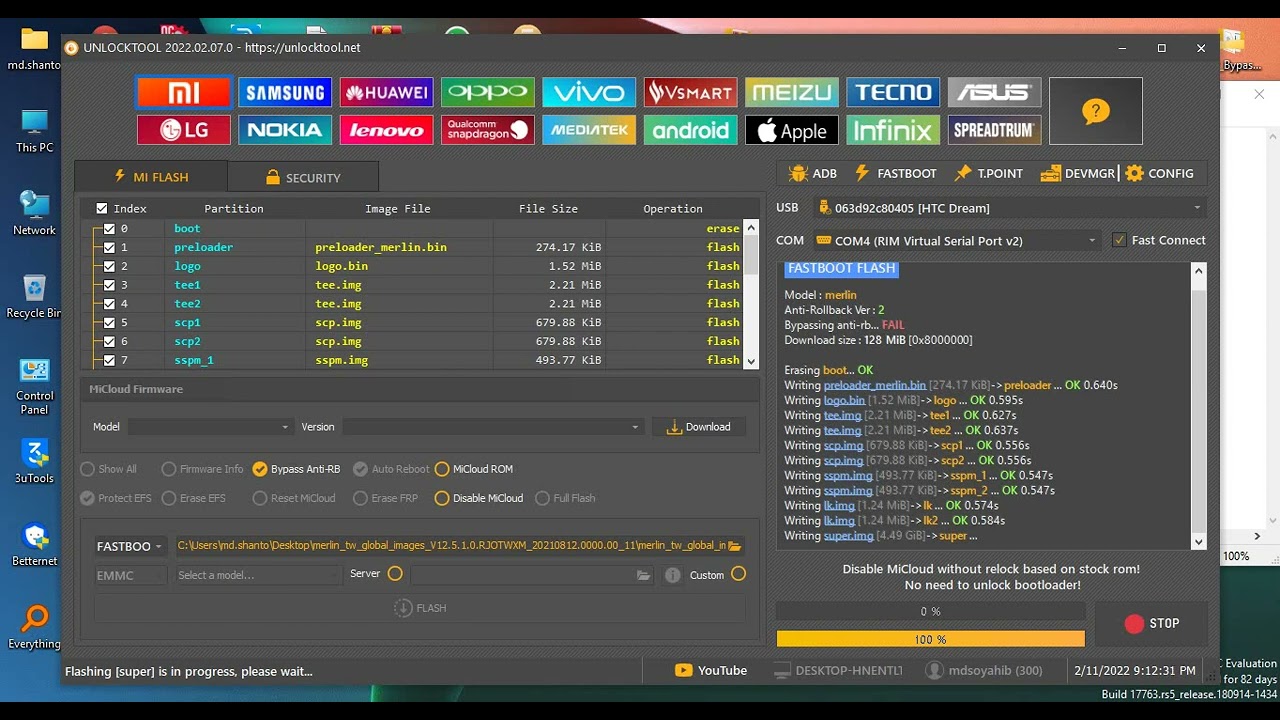Click the preloader_merlin.bin log link

click(875, 385)
